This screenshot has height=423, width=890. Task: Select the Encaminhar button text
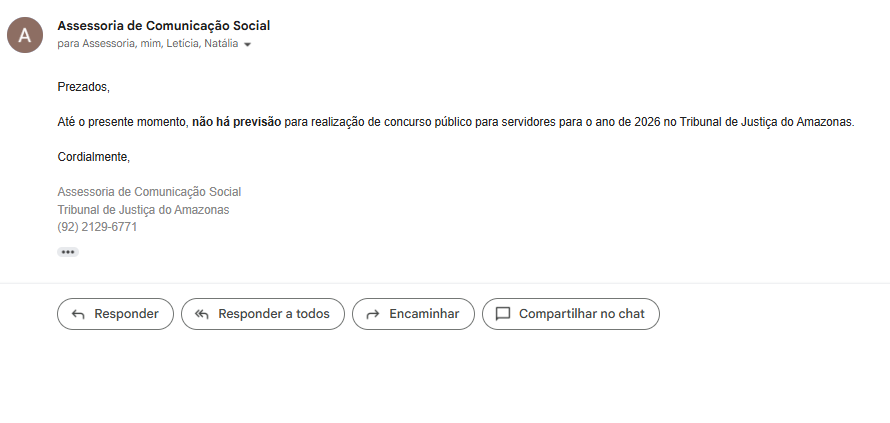click(424, 314)
